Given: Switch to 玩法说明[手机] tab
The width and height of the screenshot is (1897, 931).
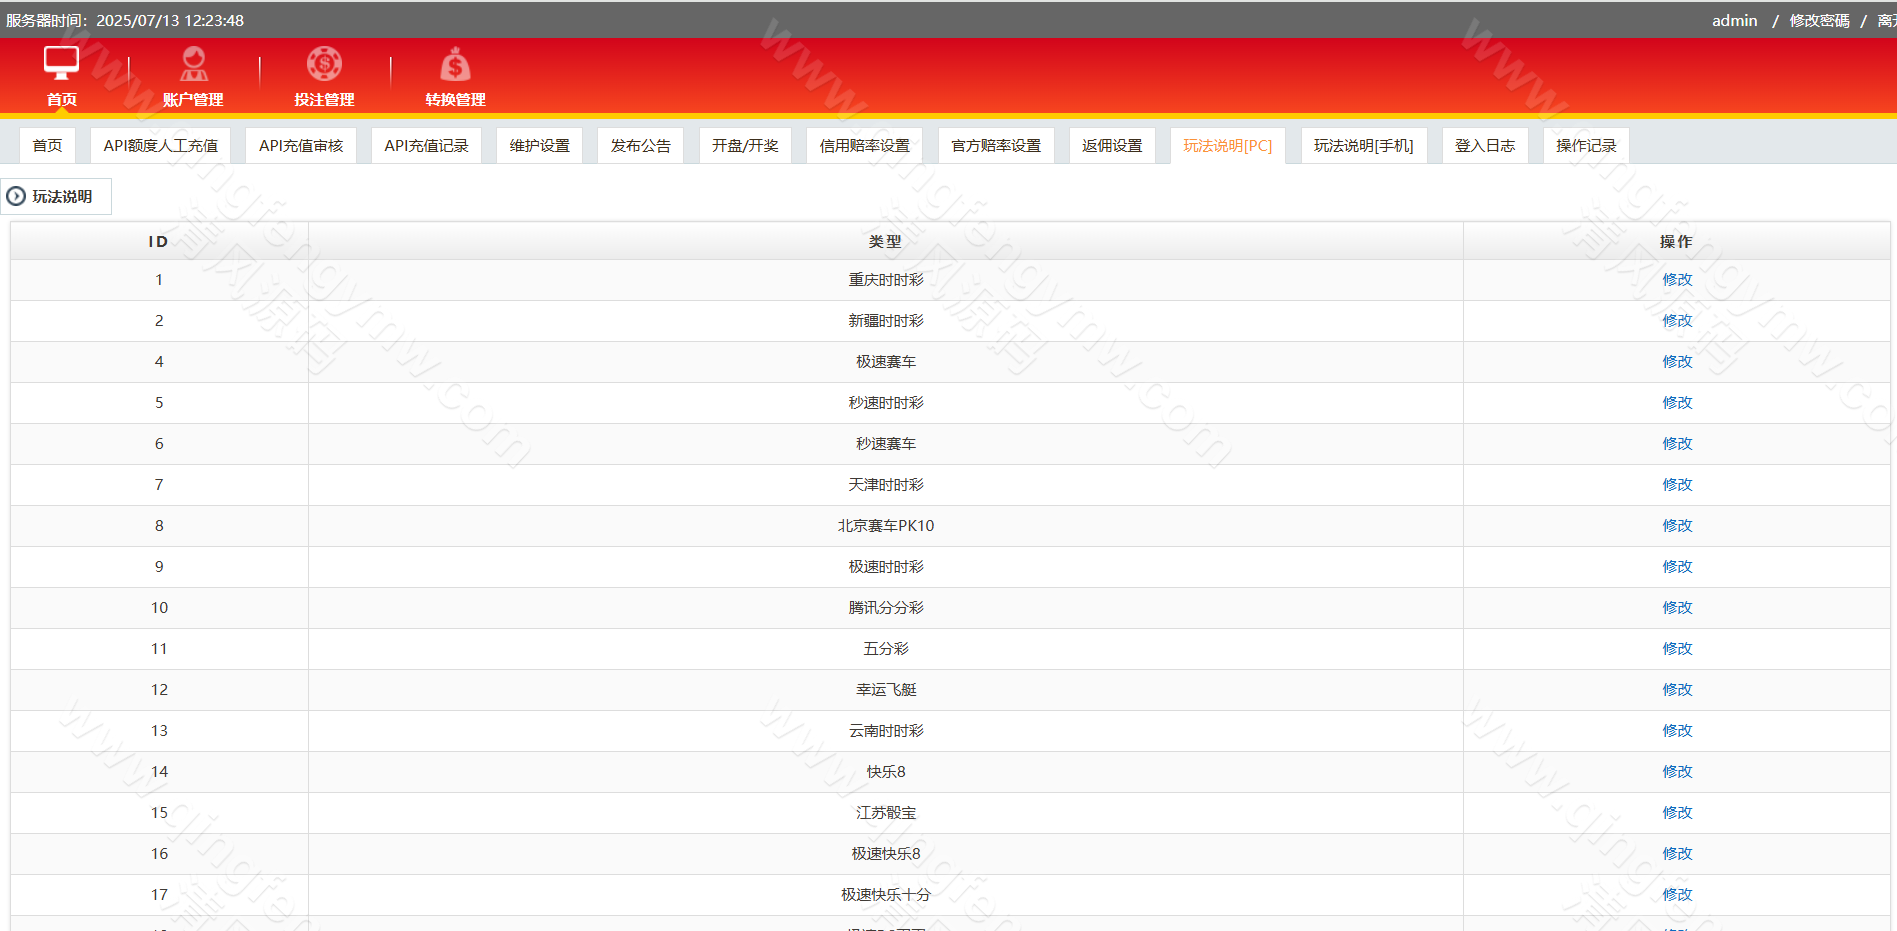Looking at the screenshot, I should pyautogui.click(x=1363, y=146).
